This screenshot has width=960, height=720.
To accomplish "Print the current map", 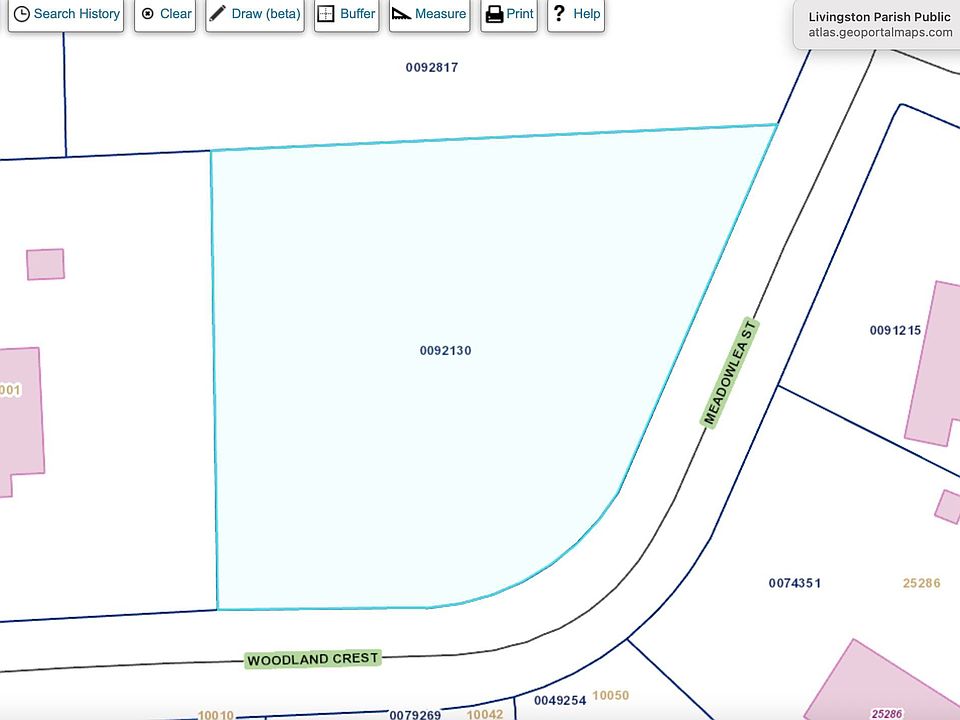I will 509,14.
